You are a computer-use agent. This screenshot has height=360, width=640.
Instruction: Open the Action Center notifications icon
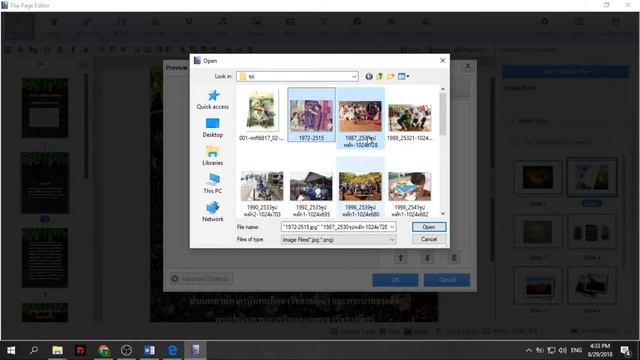coord(625,350)
